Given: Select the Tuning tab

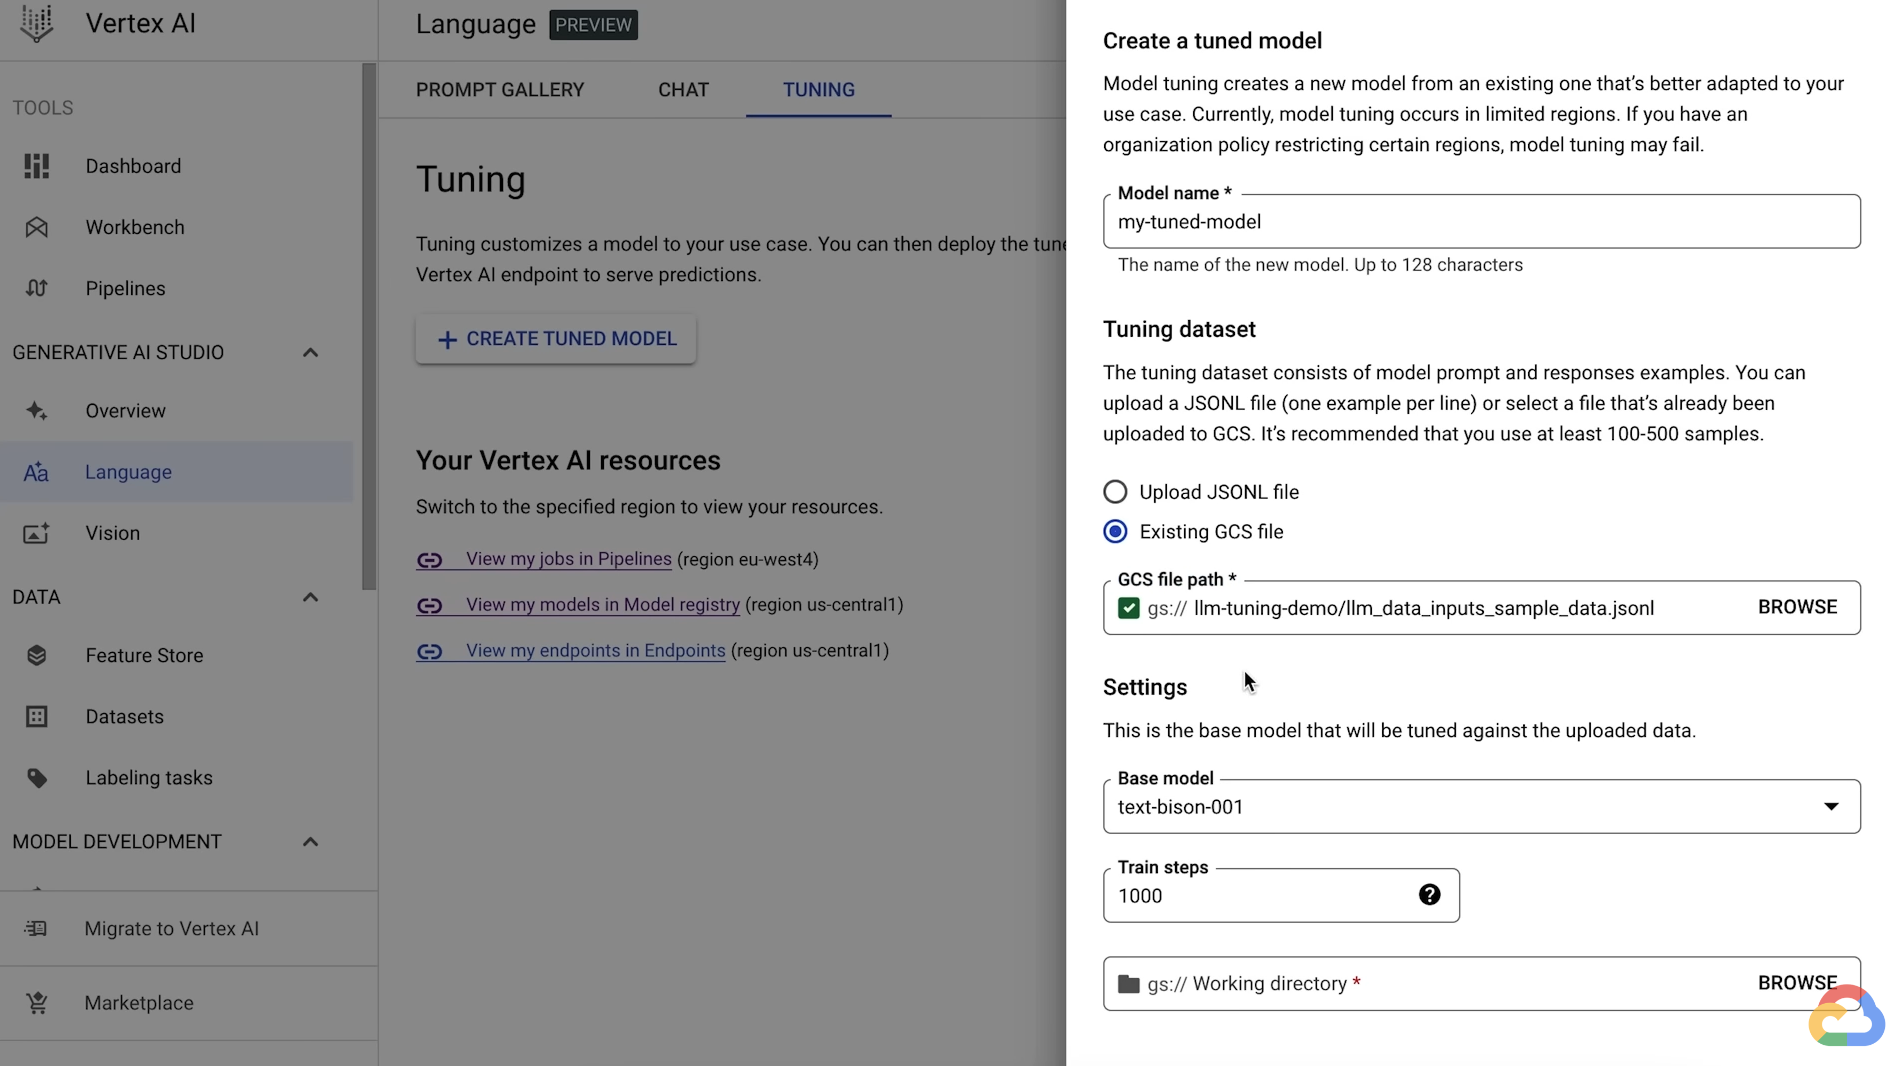Looking at the screenshot, I should pos(818,90).
